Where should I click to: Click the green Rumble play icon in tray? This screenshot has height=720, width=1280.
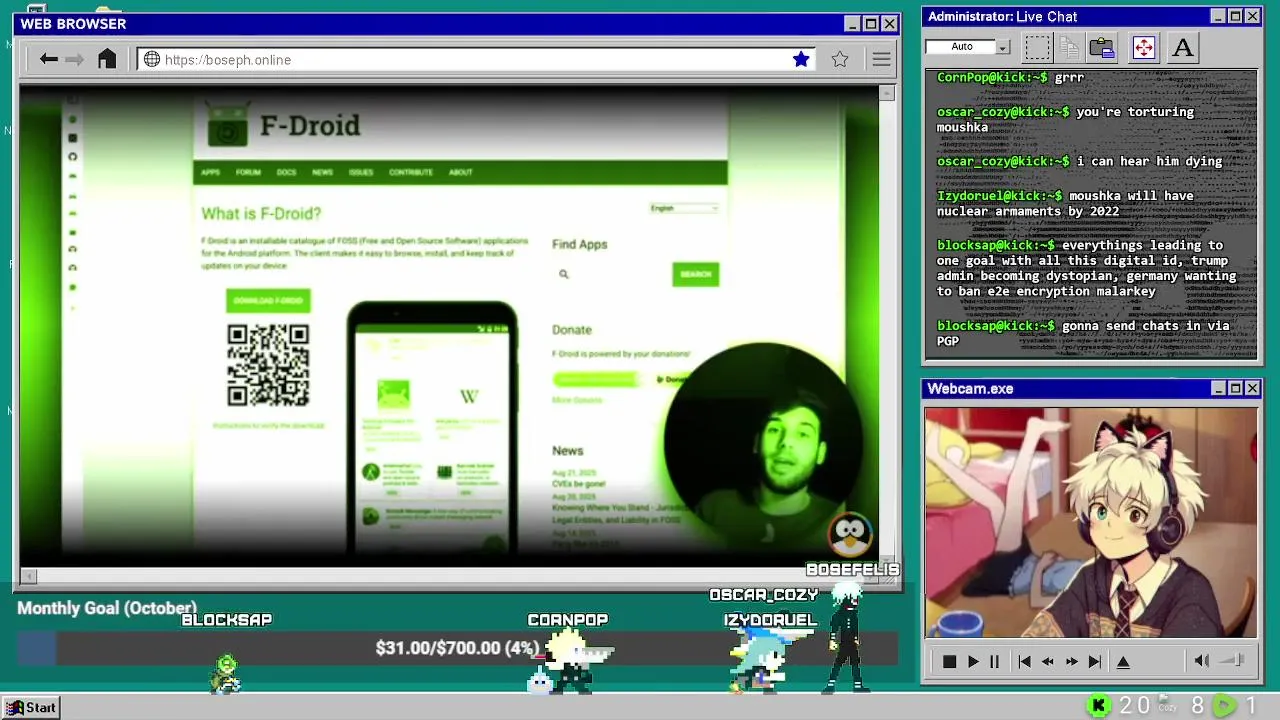click(1224, 706)
